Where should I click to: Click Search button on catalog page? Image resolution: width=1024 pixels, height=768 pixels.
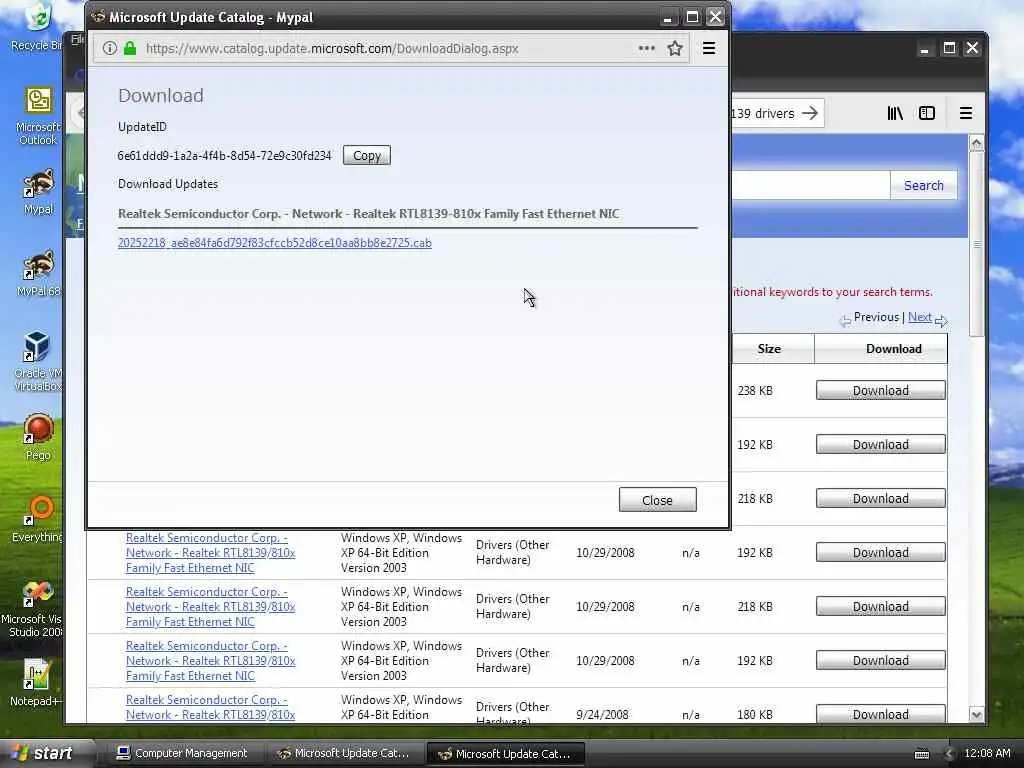(923, 185)
